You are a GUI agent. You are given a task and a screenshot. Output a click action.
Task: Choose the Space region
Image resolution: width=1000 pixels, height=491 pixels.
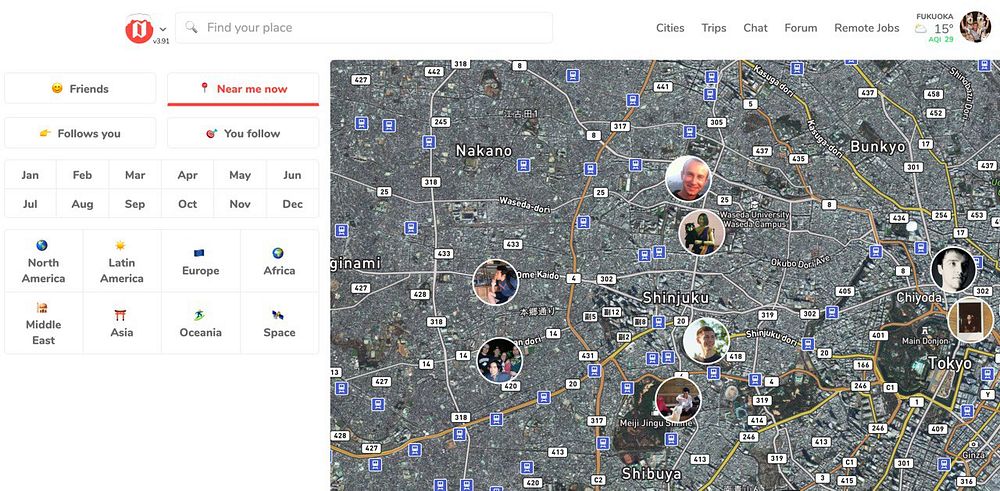[x=279, y=323]
